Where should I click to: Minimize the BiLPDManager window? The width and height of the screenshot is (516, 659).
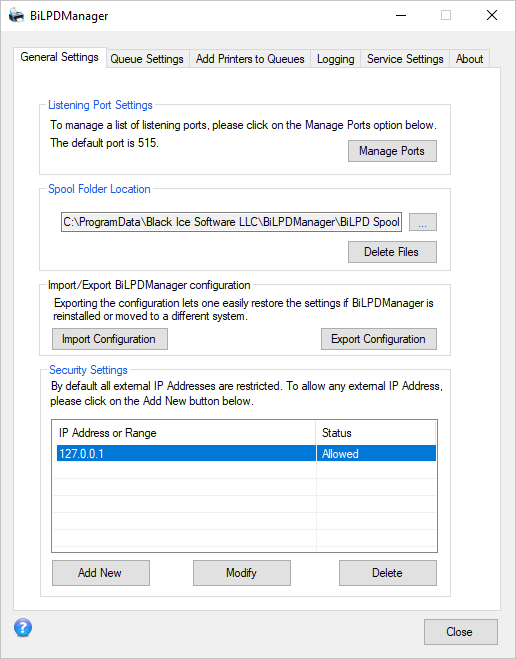pyautogui.click(x=401, y=16)
